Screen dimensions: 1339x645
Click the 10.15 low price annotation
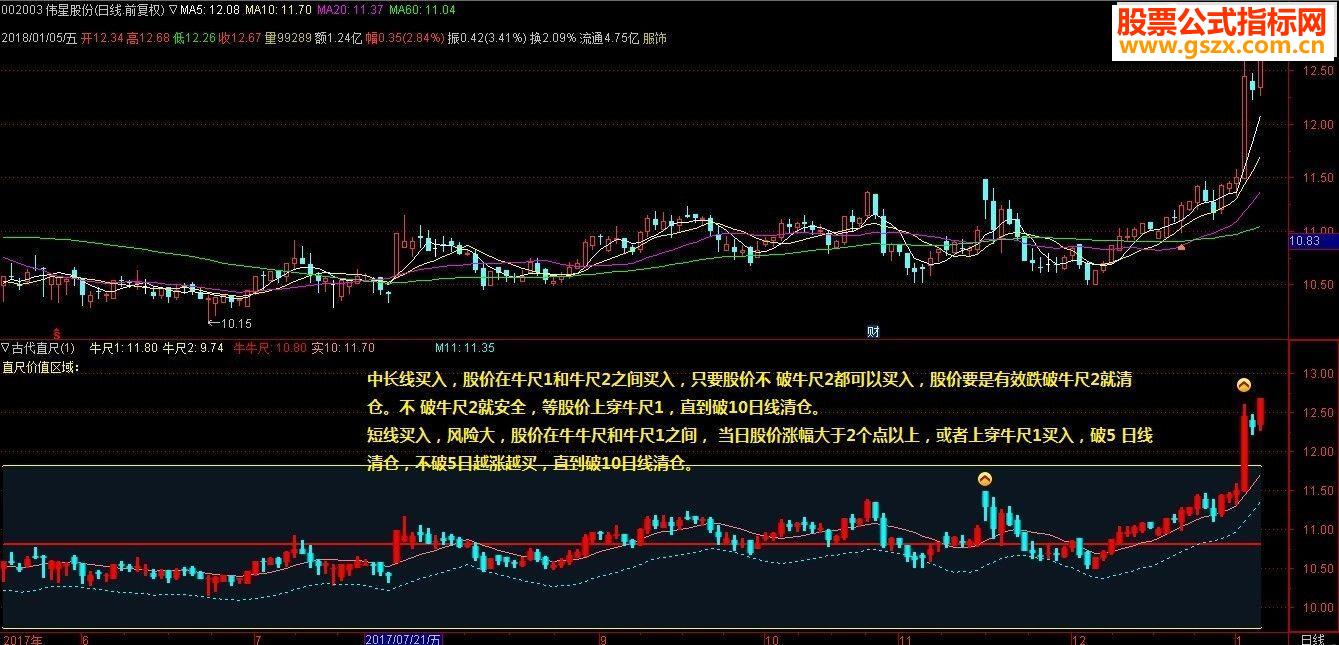coord(230,323)
